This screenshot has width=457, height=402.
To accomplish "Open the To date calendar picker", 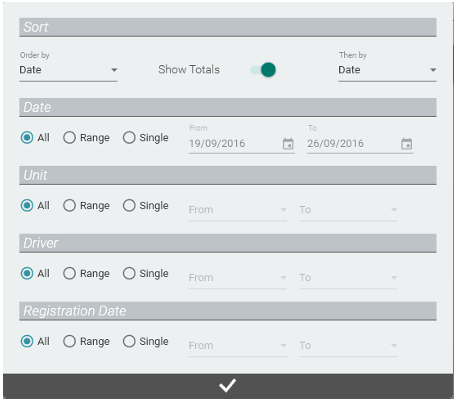I will (x=406, y=144).
